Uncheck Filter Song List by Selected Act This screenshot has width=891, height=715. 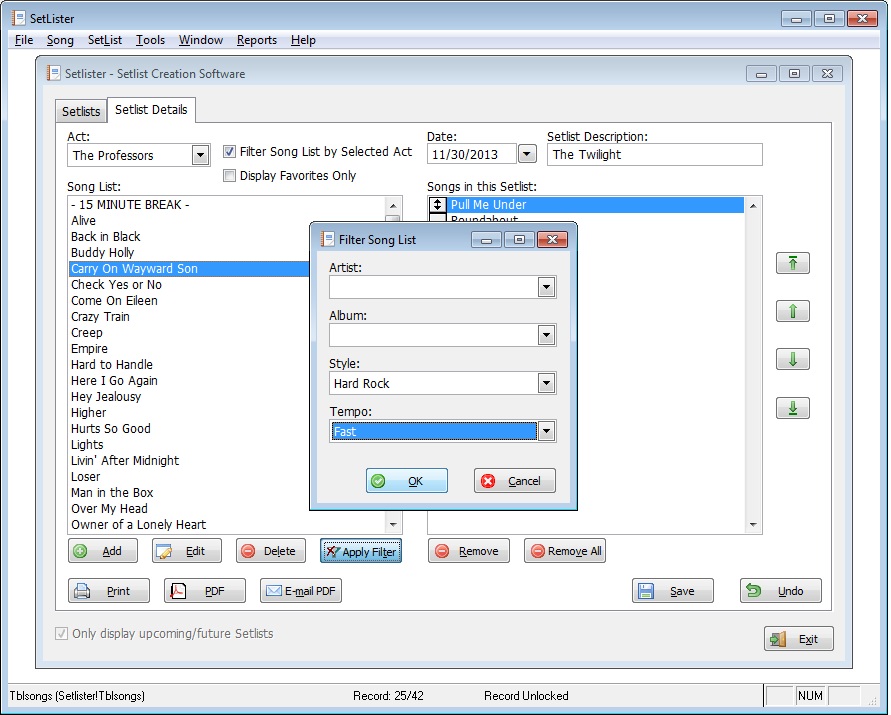230,152
